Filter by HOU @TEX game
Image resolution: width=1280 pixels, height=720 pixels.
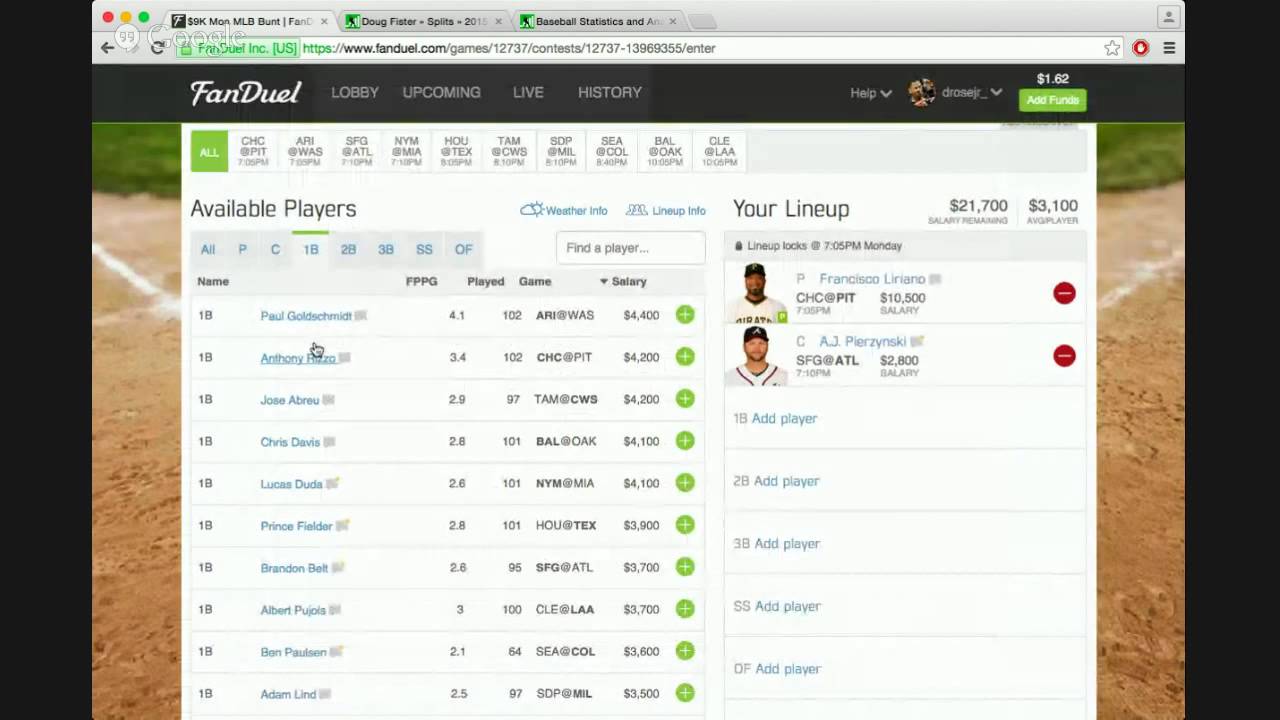pyautogui.click(x=456, y=151)
